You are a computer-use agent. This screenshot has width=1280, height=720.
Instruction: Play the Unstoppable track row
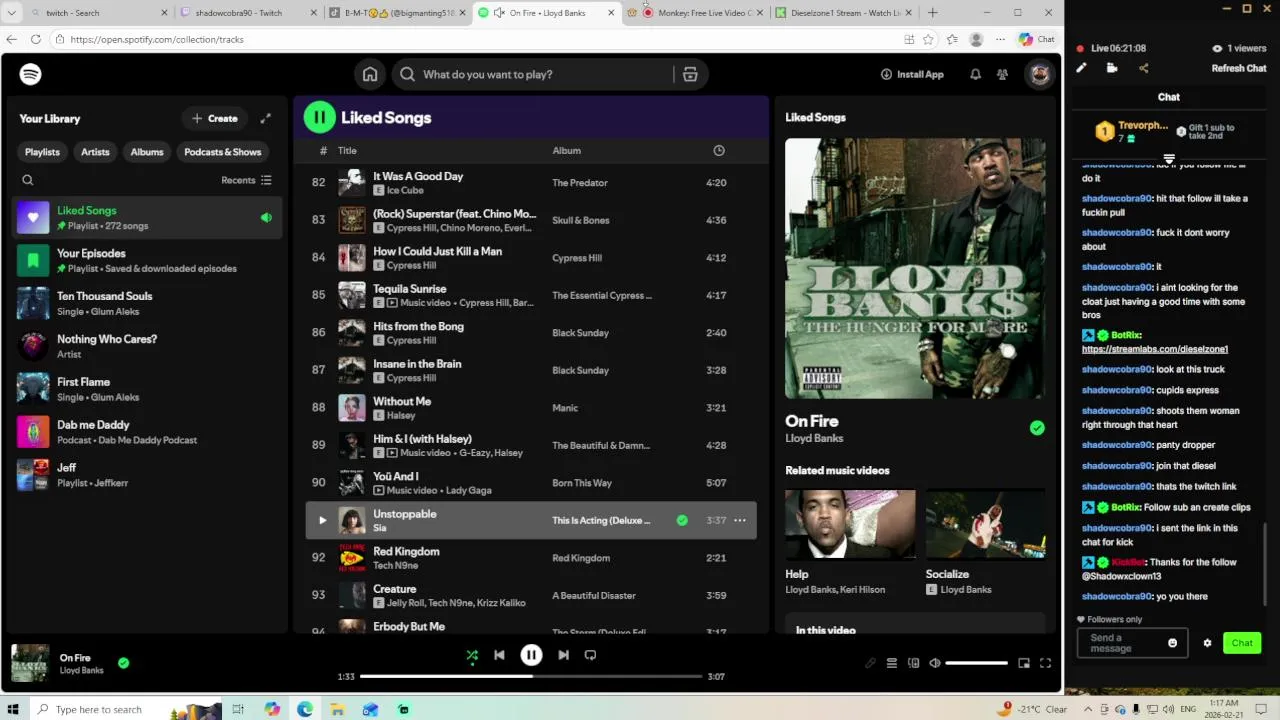pos(322,520)
